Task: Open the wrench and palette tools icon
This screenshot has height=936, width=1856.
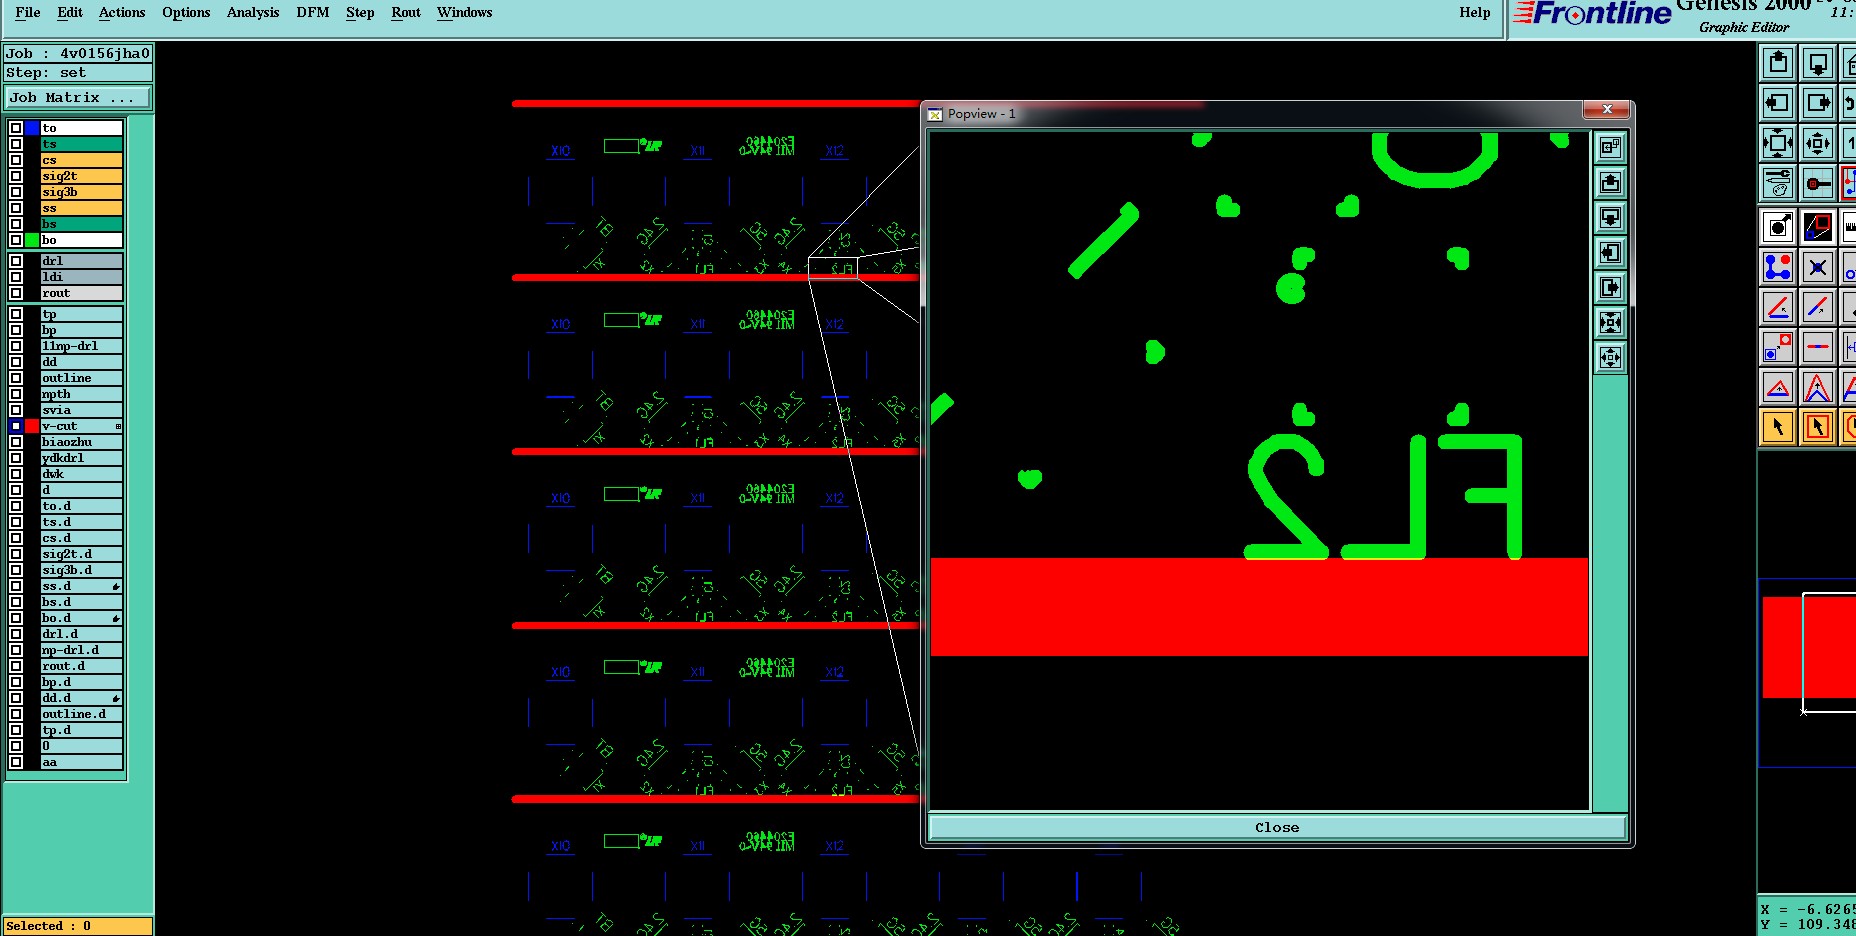Action: pyautogui.click(x=1778, y=183)
